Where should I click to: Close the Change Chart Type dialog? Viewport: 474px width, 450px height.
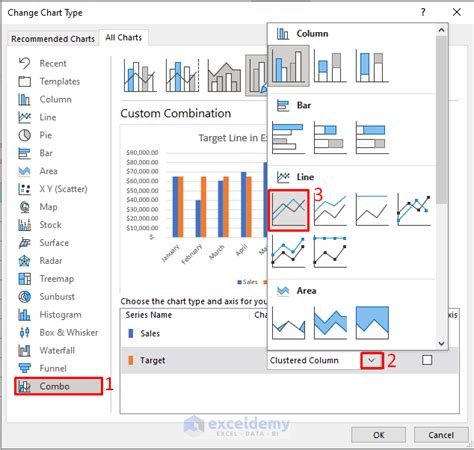tap(457, 12)
